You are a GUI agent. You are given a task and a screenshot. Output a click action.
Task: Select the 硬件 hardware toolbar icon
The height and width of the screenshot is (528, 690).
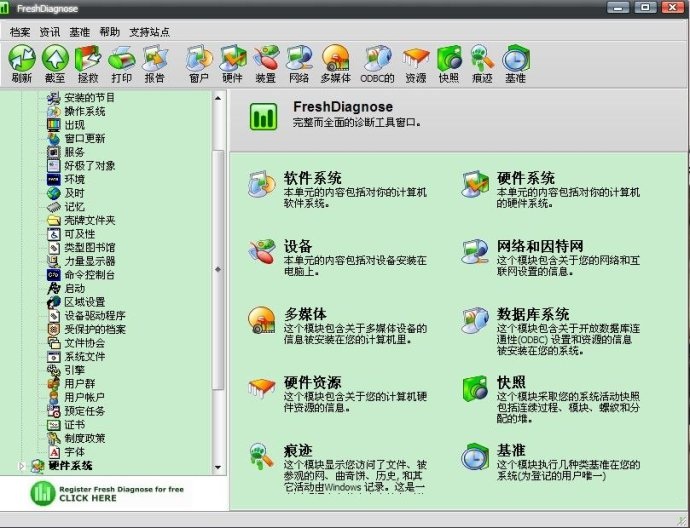coord(232,58)
